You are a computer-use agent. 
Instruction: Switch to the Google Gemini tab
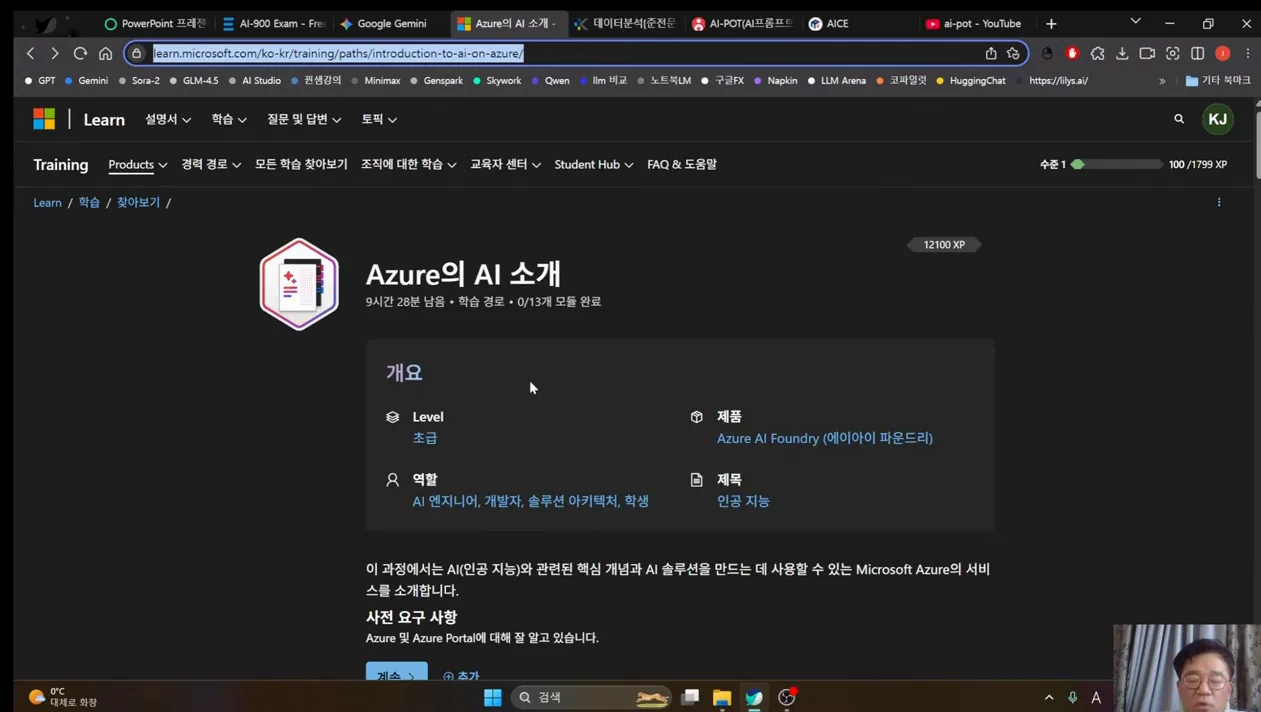(x=389, y=23)
